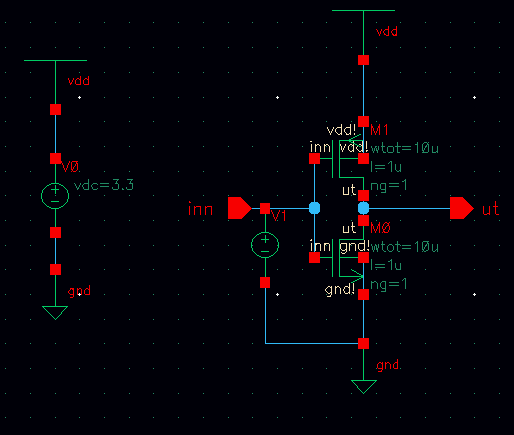Click the gnd wire corner terminal square
The image size is (514, 435).
363,343
